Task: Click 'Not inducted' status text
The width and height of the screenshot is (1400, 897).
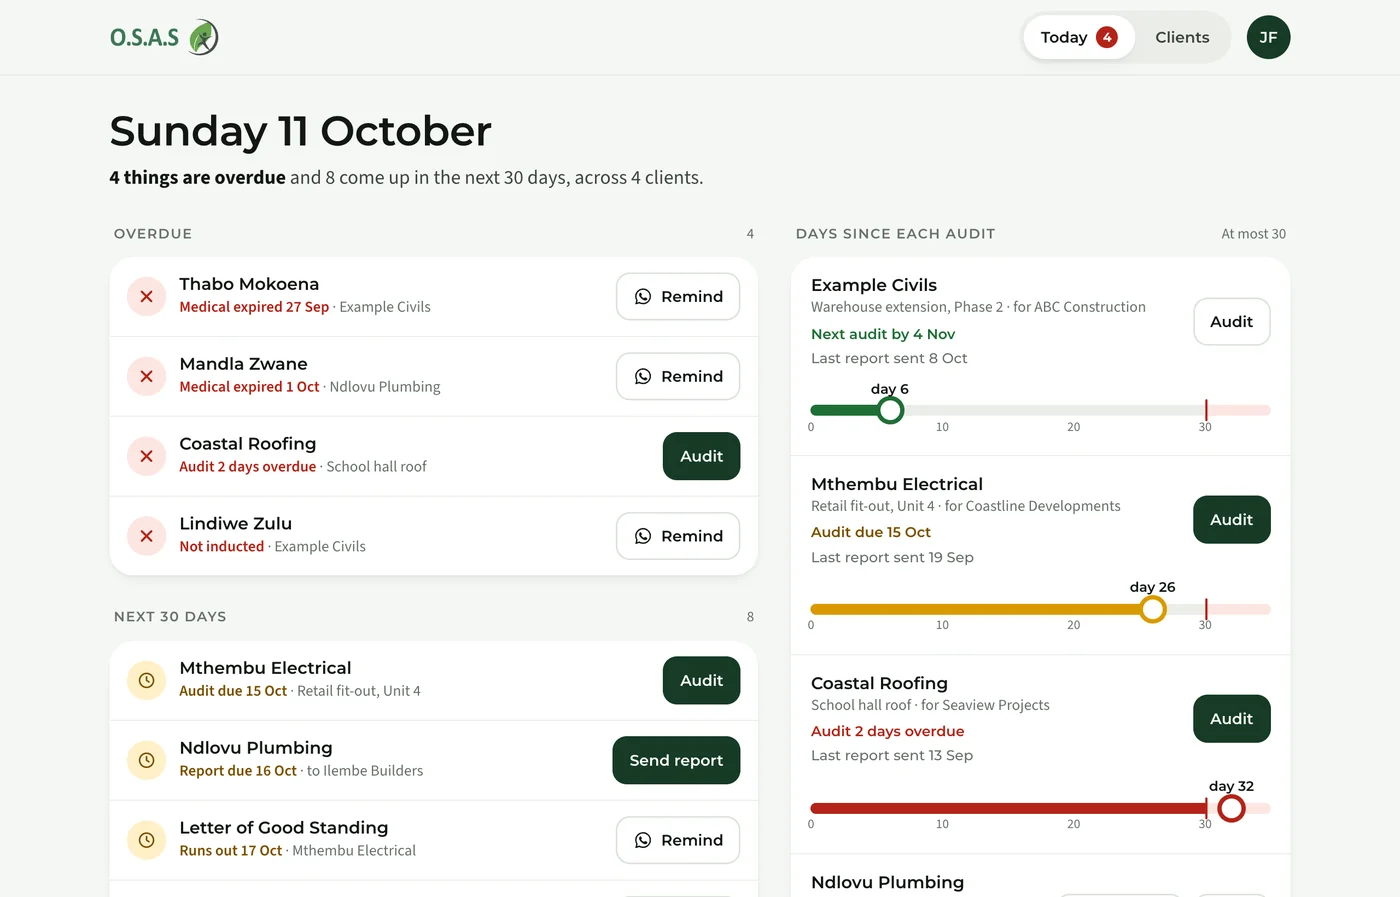Action: [x=221, y=547]
